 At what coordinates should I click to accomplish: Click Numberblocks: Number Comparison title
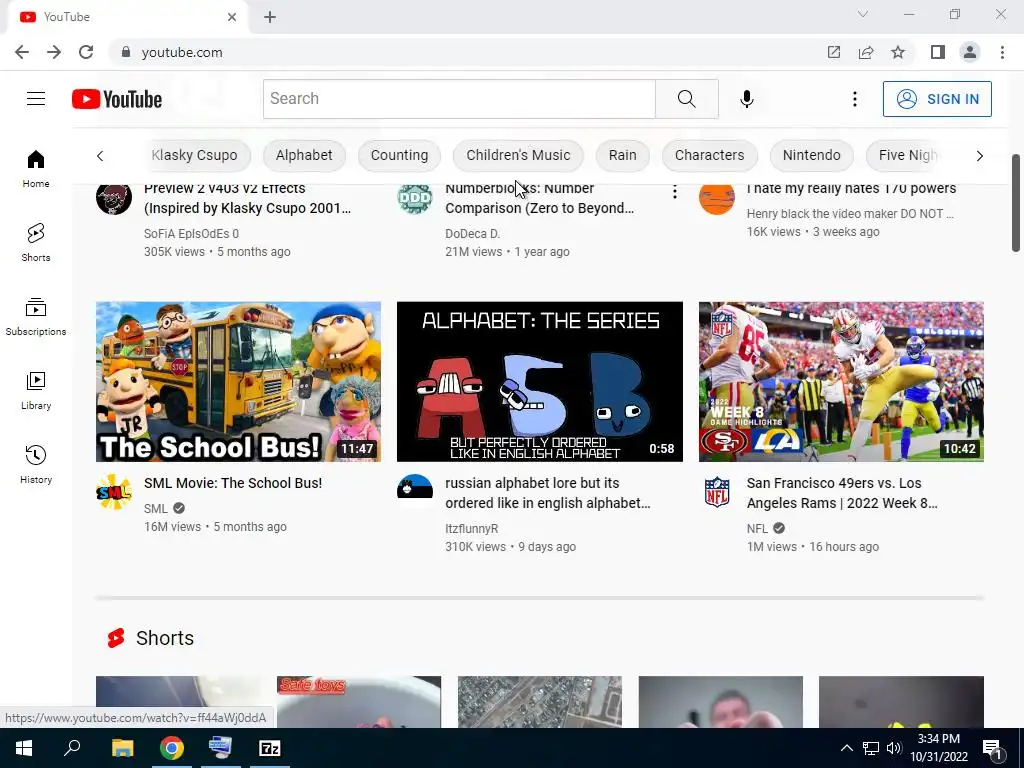click(539, 198)
